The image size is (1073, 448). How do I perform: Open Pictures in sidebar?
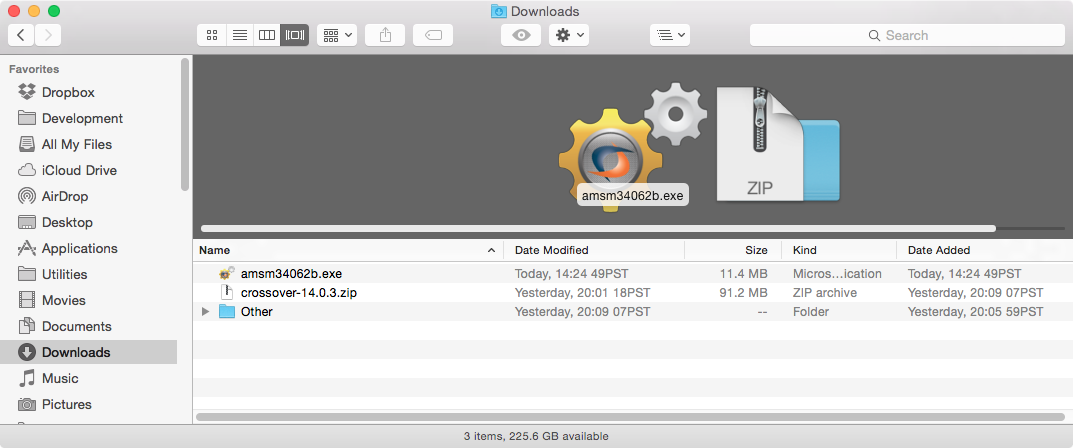pyautogui.click(x=89, y=404)
